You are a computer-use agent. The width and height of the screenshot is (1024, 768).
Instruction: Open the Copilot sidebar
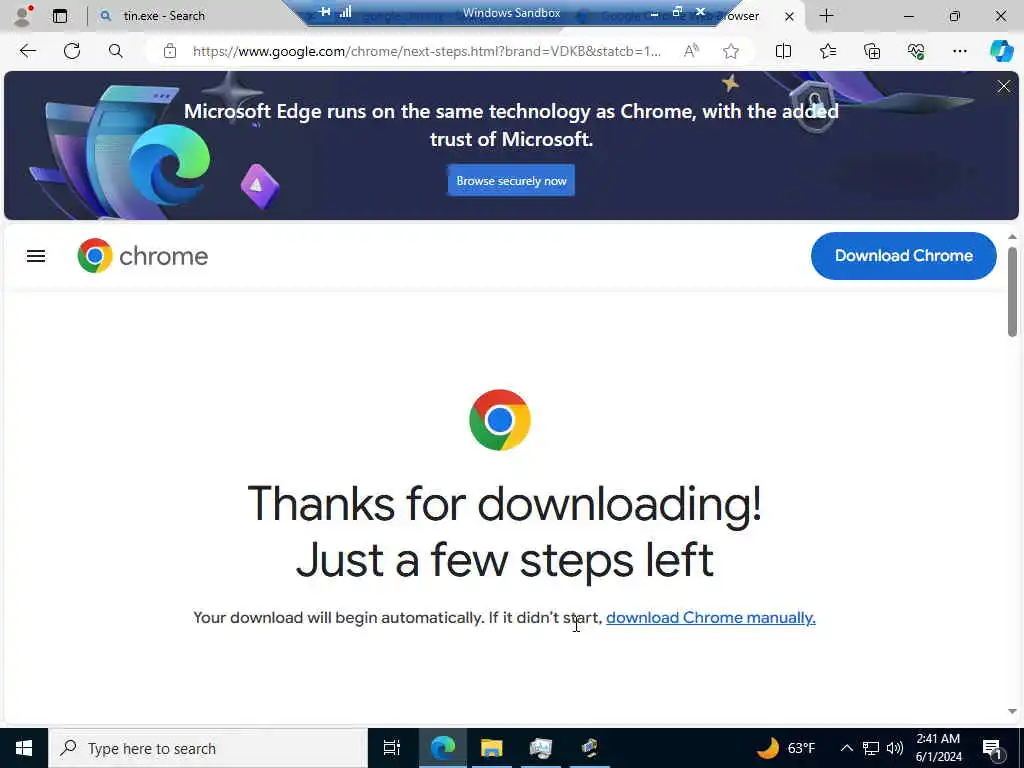pyautogui.click(x=1001, y=51)
